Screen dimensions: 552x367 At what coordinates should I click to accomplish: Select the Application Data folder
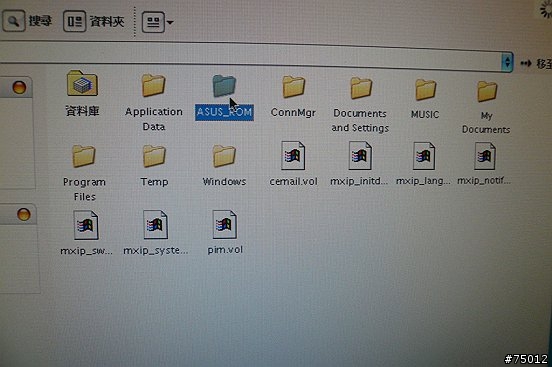click(x=153, y=85)
